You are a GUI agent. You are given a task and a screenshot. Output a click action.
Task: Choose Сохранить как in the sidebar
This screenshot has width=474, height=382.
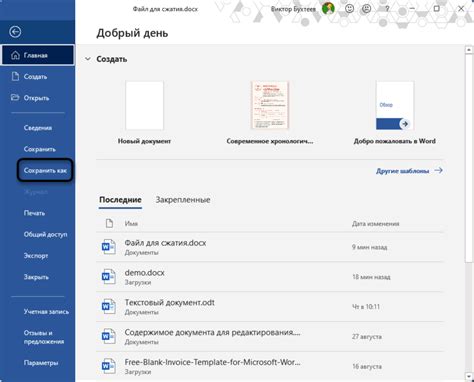click(45, 170)
